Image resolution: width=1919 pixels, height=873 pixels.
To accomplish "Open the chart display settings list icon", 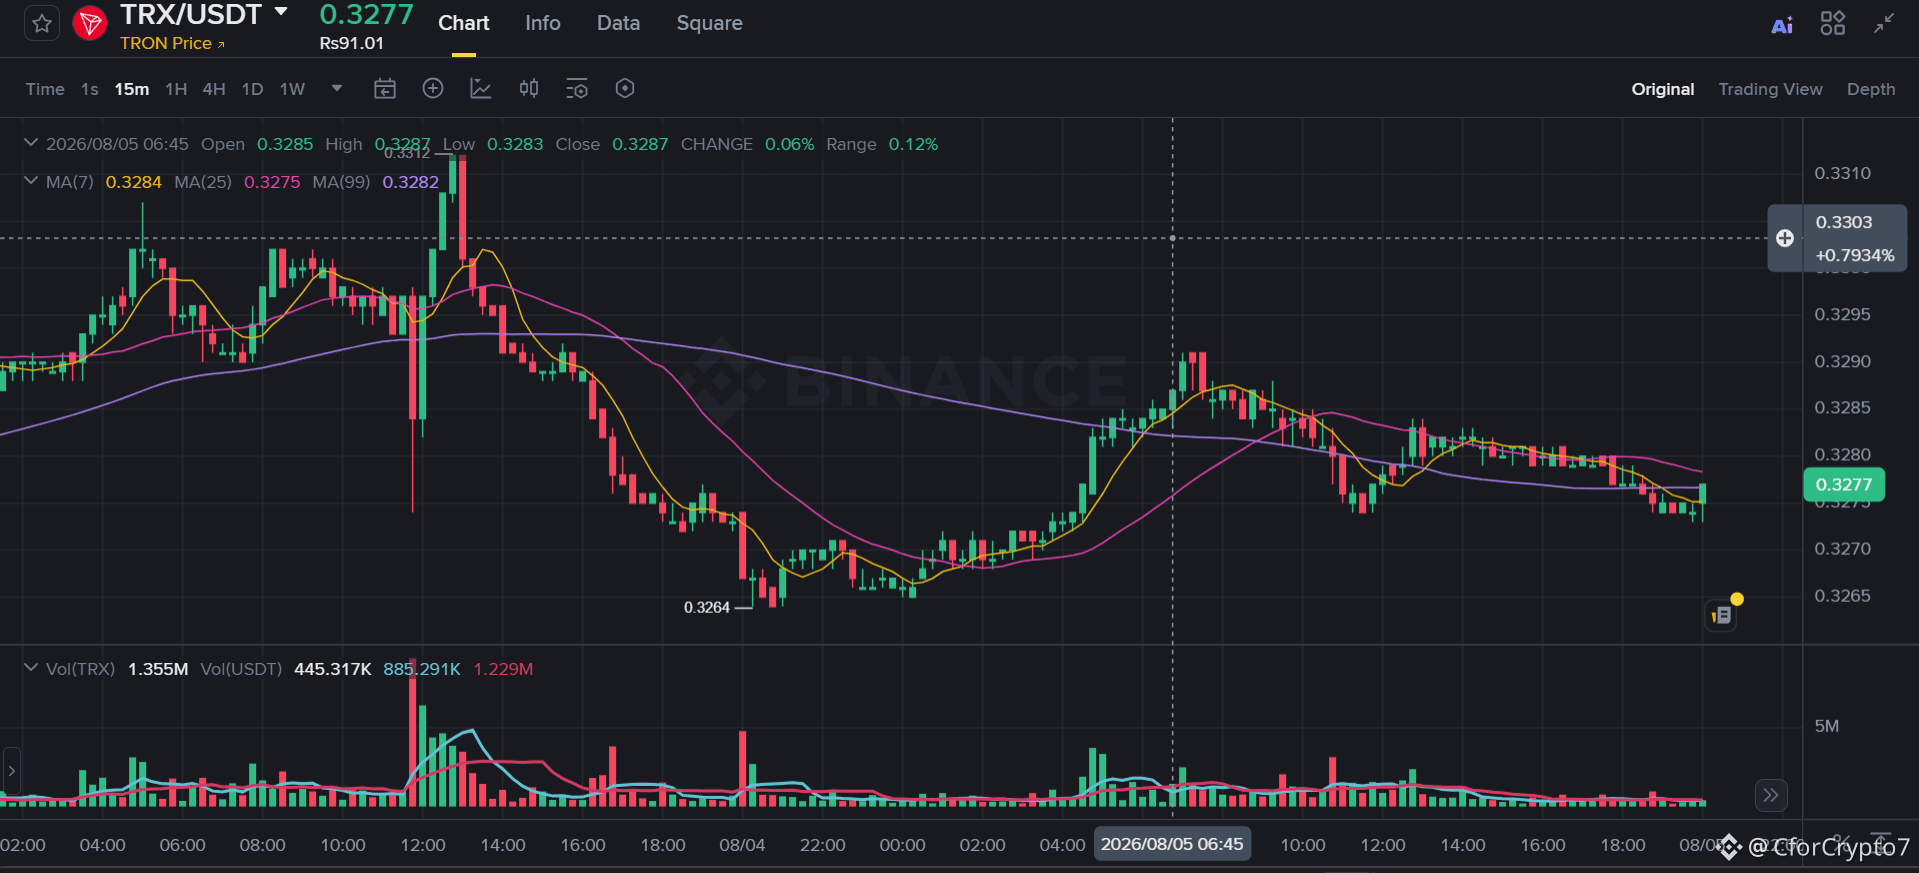I will (x=577, y=89).
